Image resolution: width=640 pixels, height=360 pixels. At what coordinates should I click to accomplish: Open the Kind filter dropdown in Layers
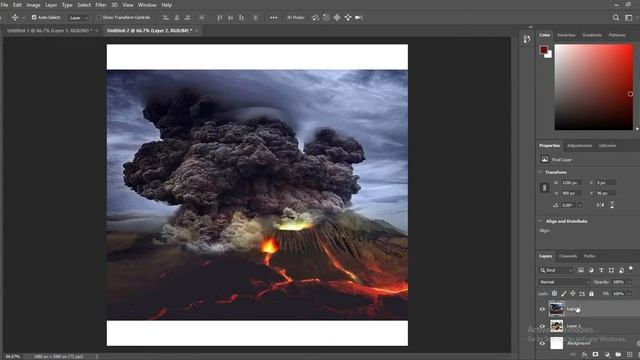(x=556, y=270)
